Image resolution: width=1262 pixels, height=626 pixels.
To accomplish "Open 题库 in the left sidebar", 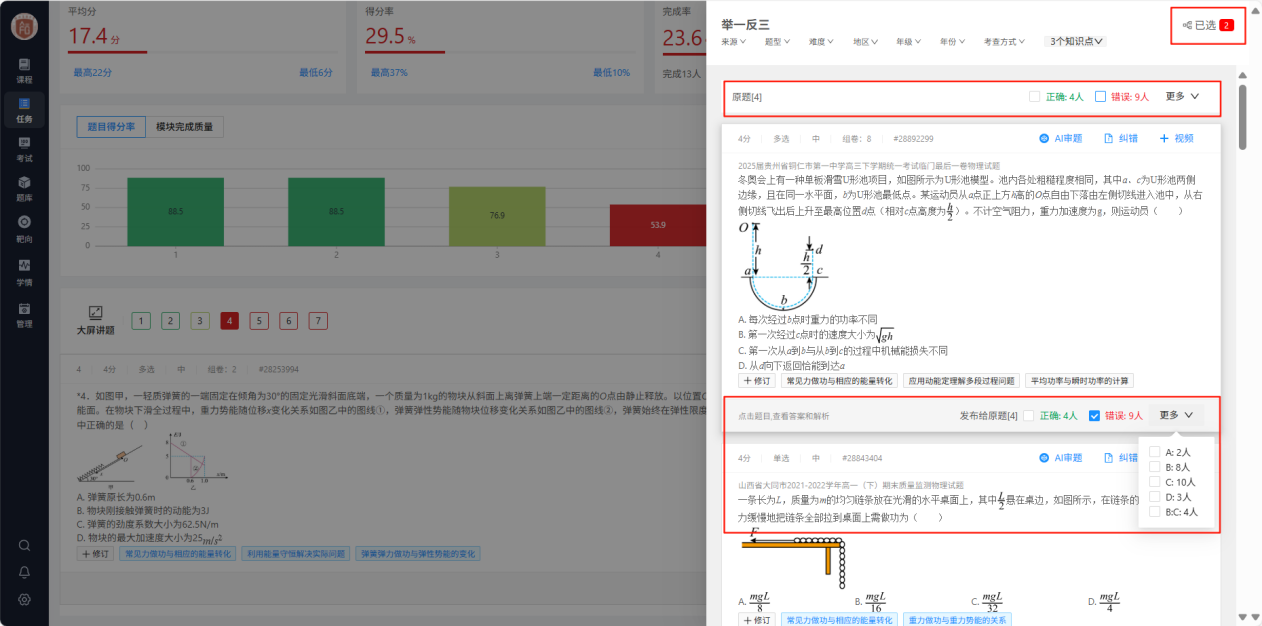I will 24,189.
